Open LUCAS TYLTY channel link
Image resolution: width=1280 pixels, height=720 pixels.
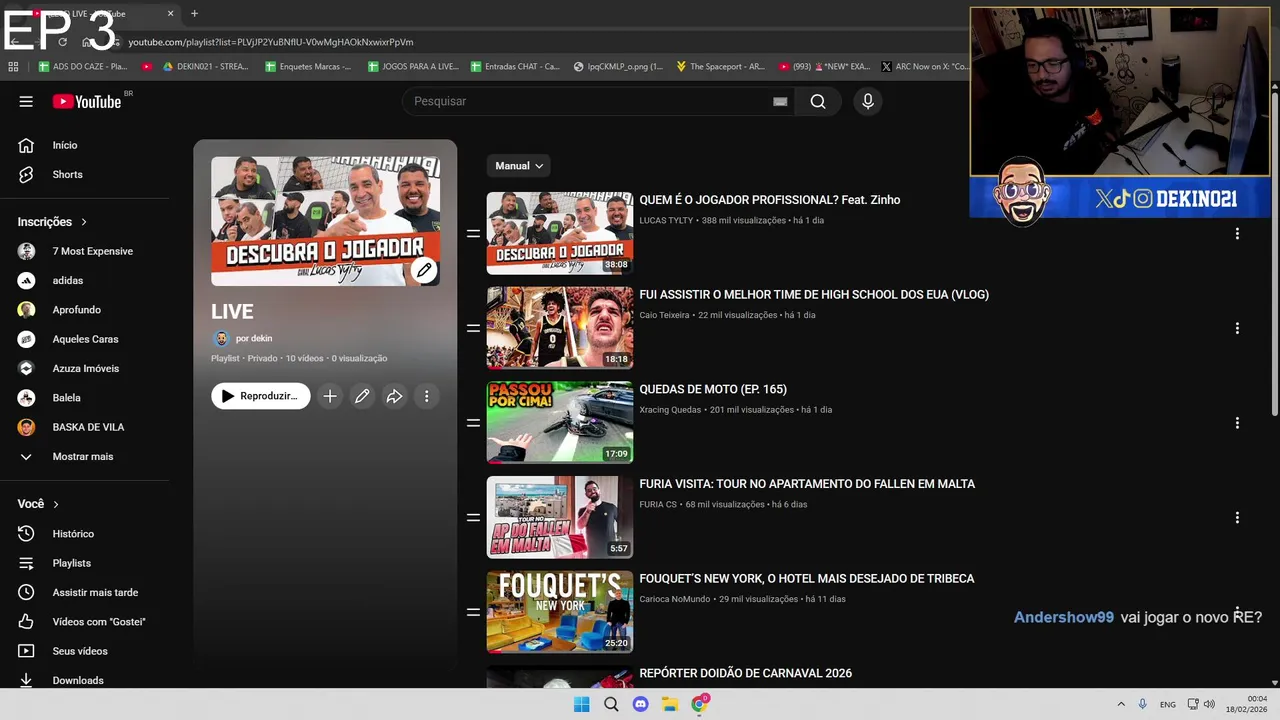click(666, 220)
